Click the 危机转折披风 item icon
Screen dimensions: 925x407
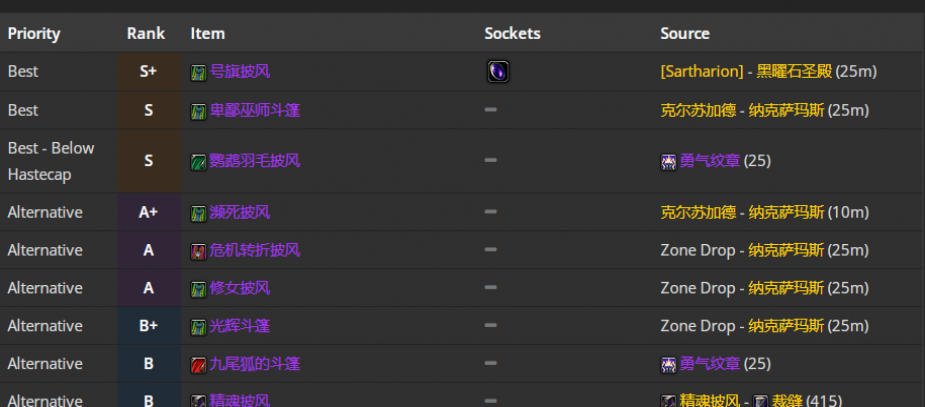[x=198, y=252]
